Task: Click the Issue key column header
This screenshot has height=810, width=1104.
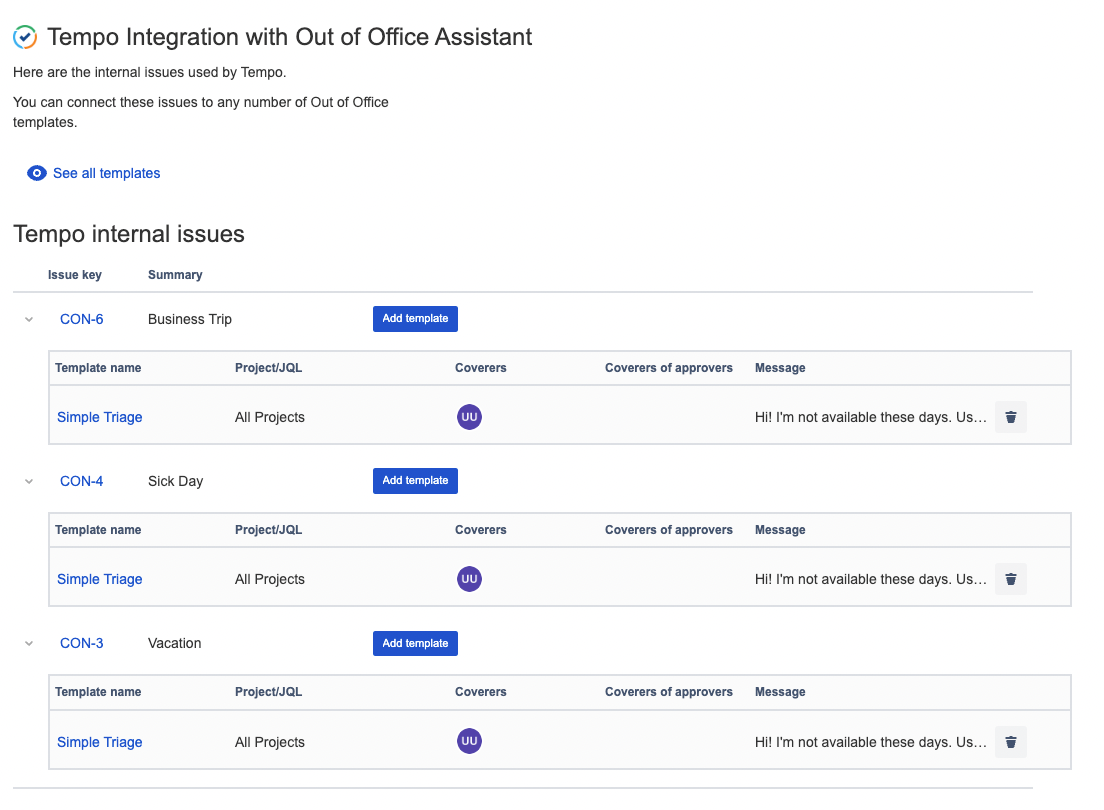Action: coord(75,275)
